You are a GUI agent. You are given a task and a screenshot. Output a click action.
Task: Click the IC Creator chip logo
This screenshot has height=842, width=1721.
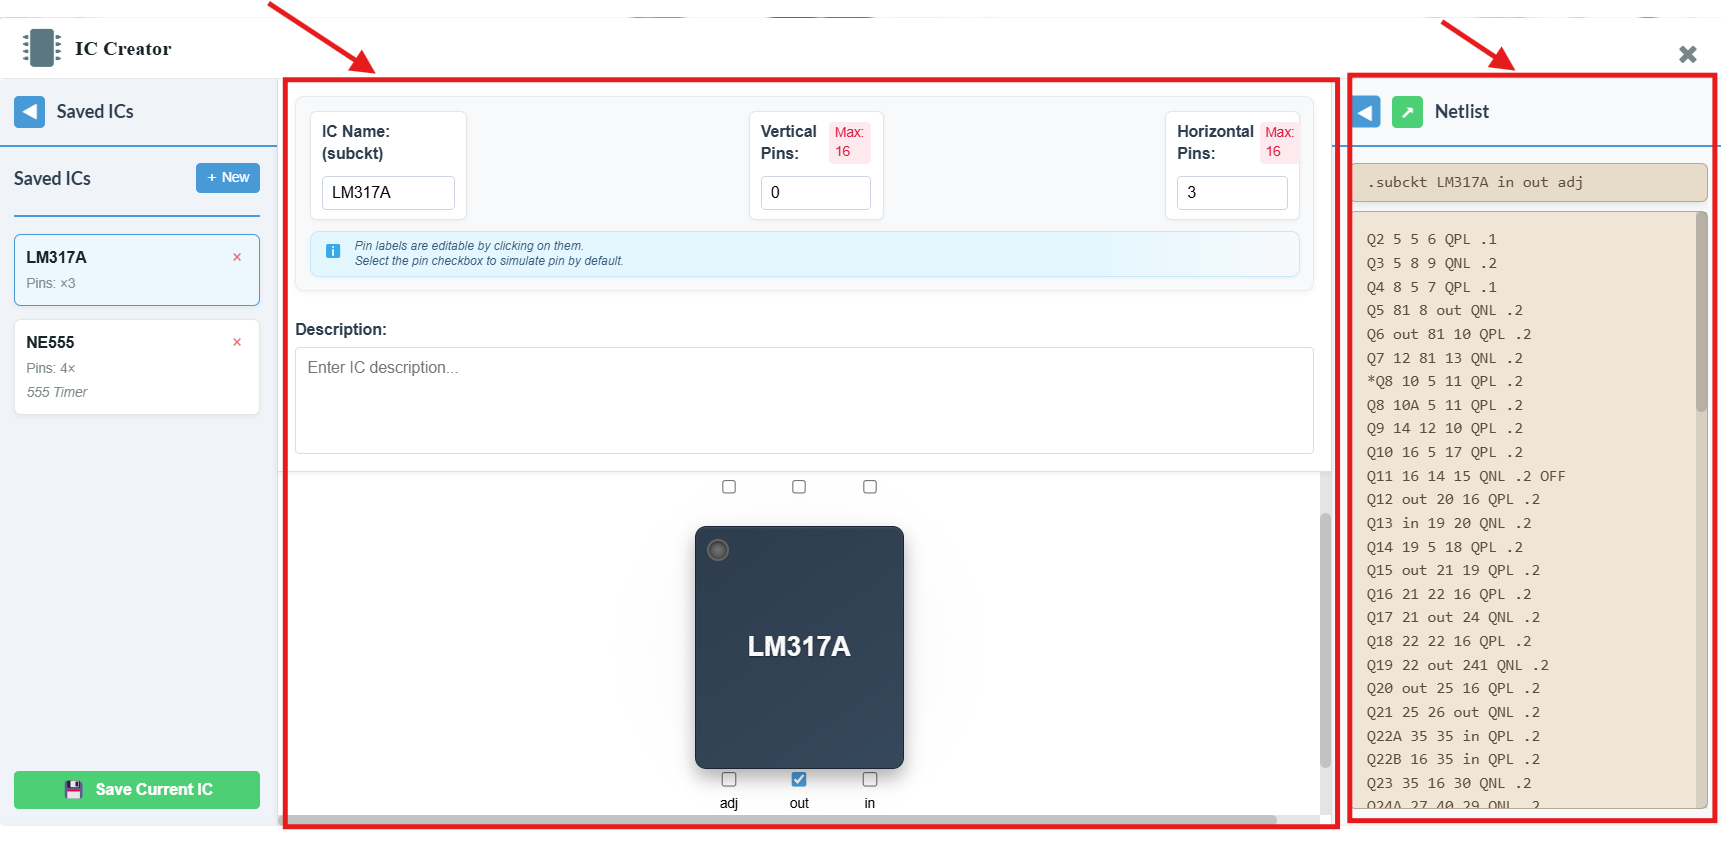point(42,48)
